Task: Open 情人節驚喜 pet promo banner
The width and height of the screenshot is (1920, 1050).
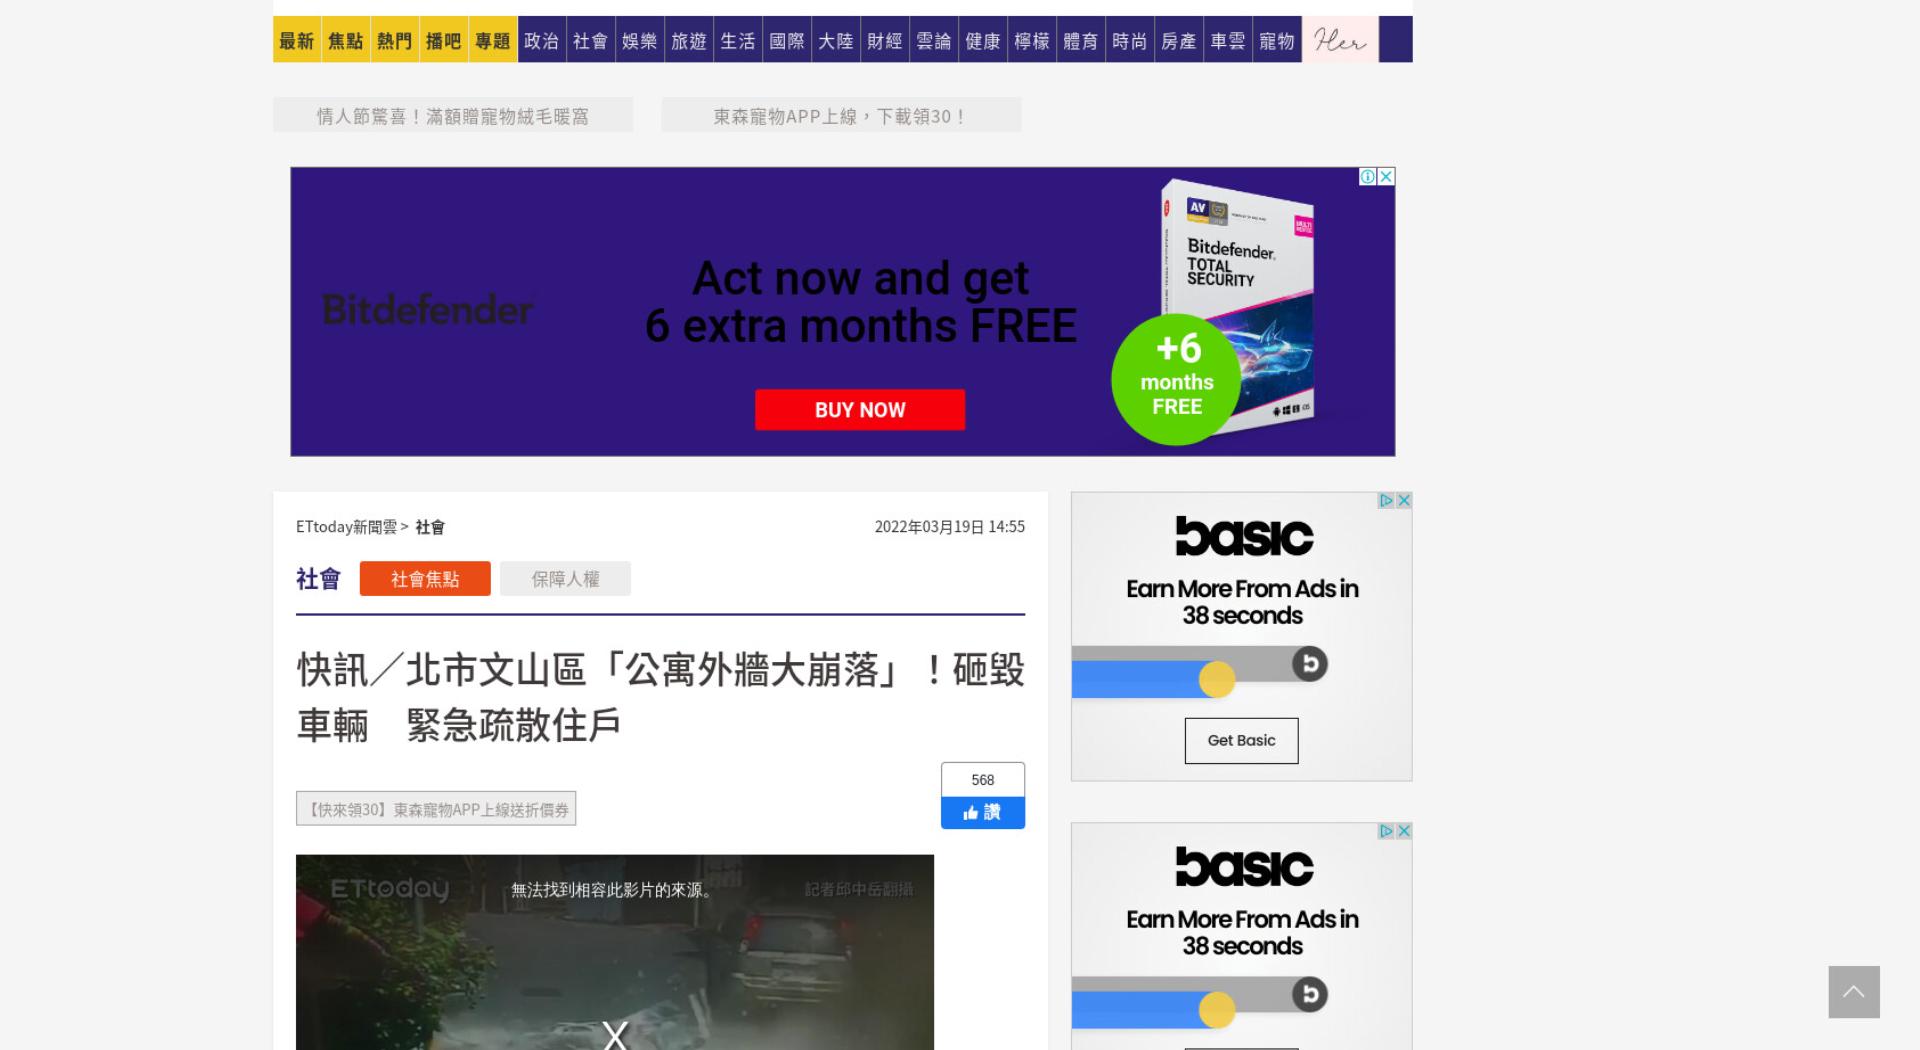Action: pos(453,115)
